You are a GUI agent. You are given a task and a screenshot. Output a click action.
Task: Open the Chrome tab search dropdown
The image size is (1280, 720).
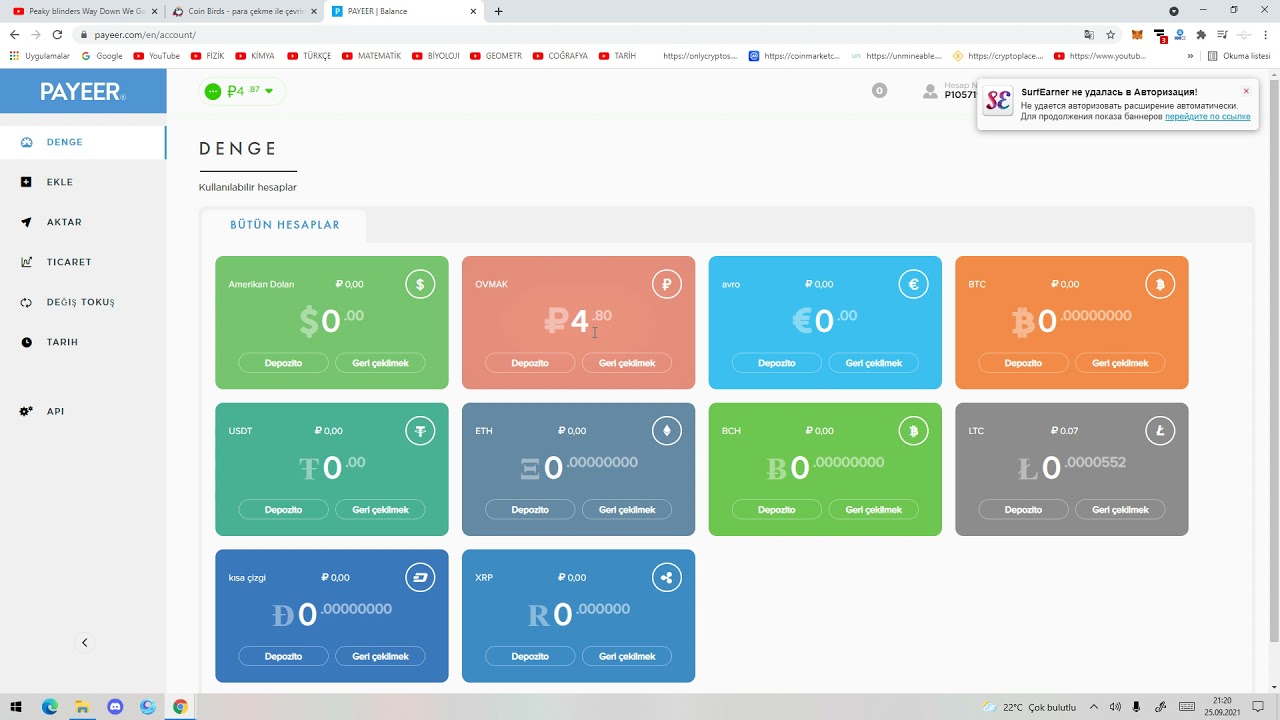coord(1174,11)
